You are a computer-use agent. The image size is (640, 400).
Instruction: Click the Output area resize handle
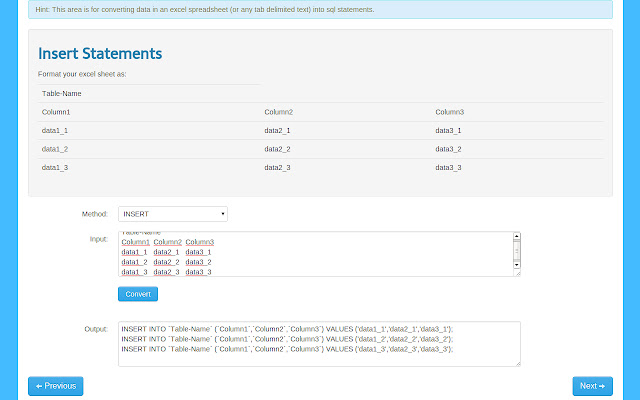click(x=517, y=363)
